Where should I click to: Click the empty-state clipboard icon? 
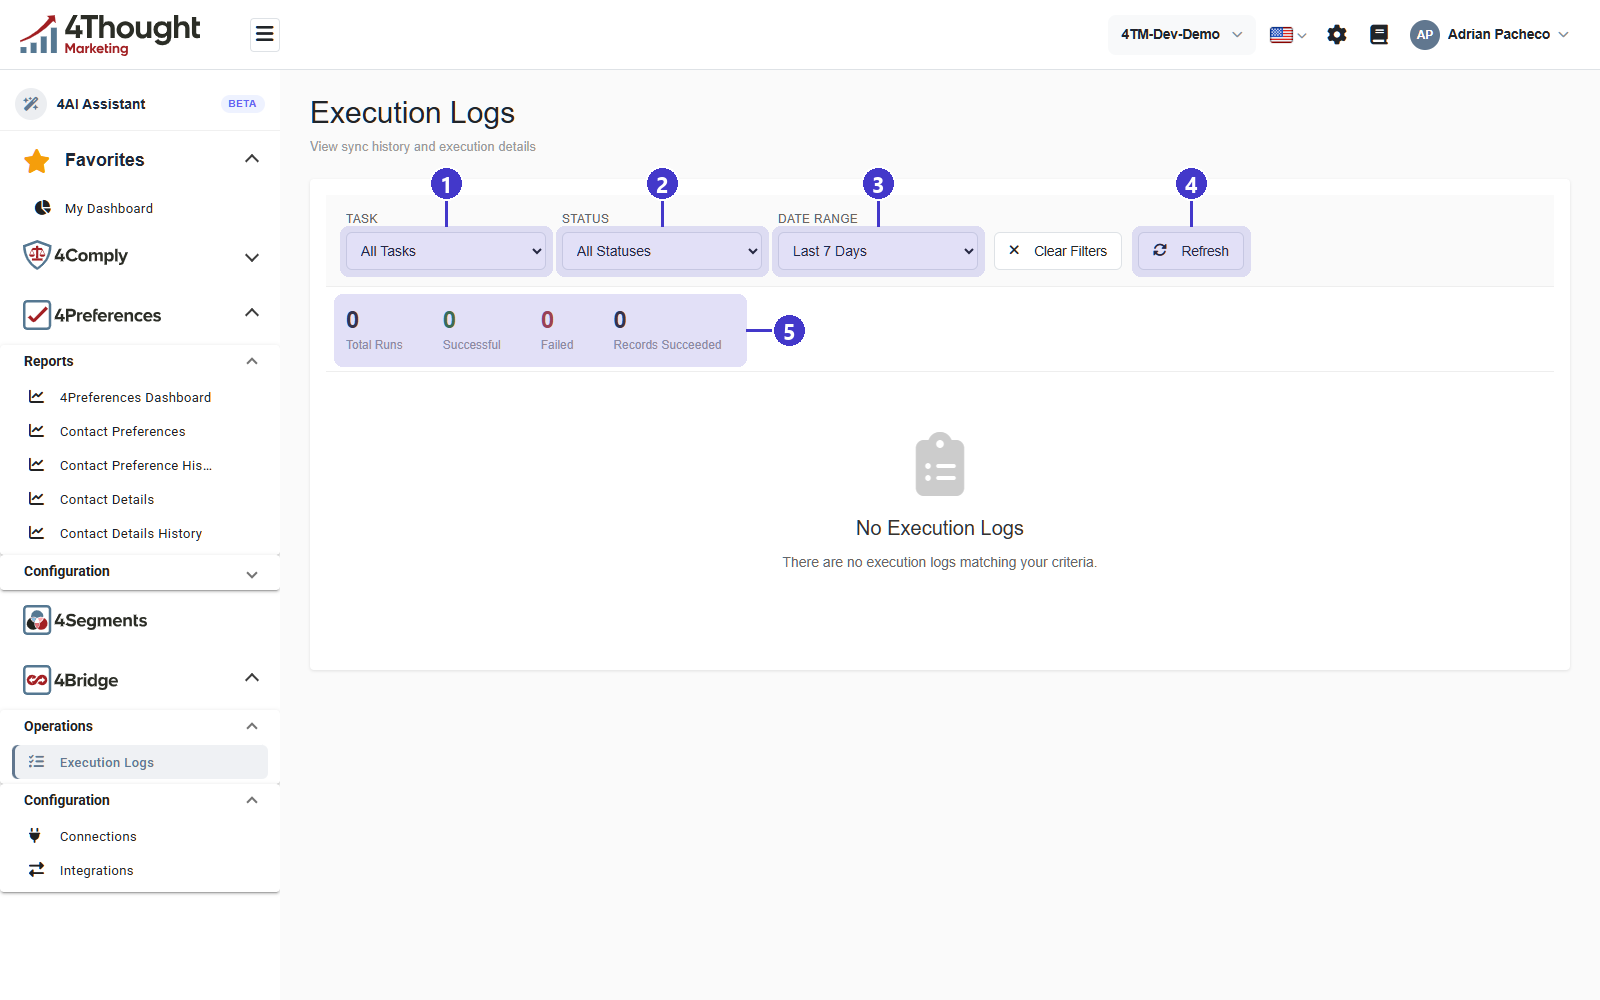pos(940,464)
